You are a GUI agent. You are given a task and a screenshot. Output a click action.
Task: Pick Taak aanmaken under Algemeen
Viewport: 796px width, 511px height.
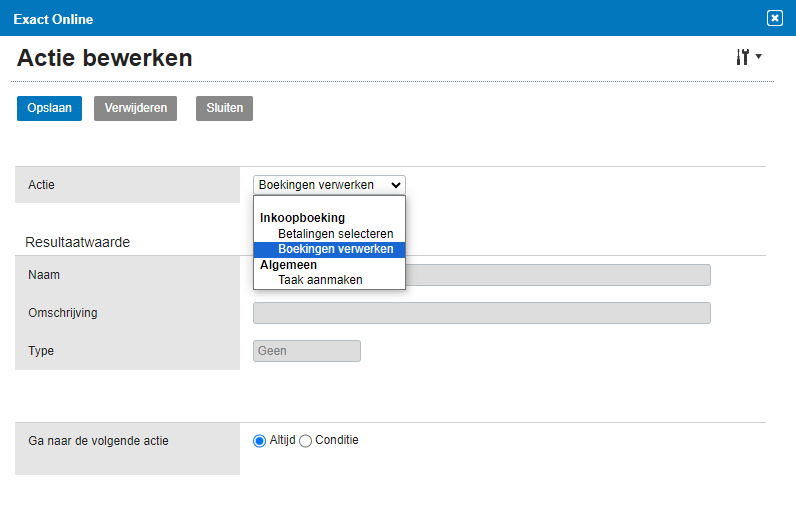coord(320,280)
